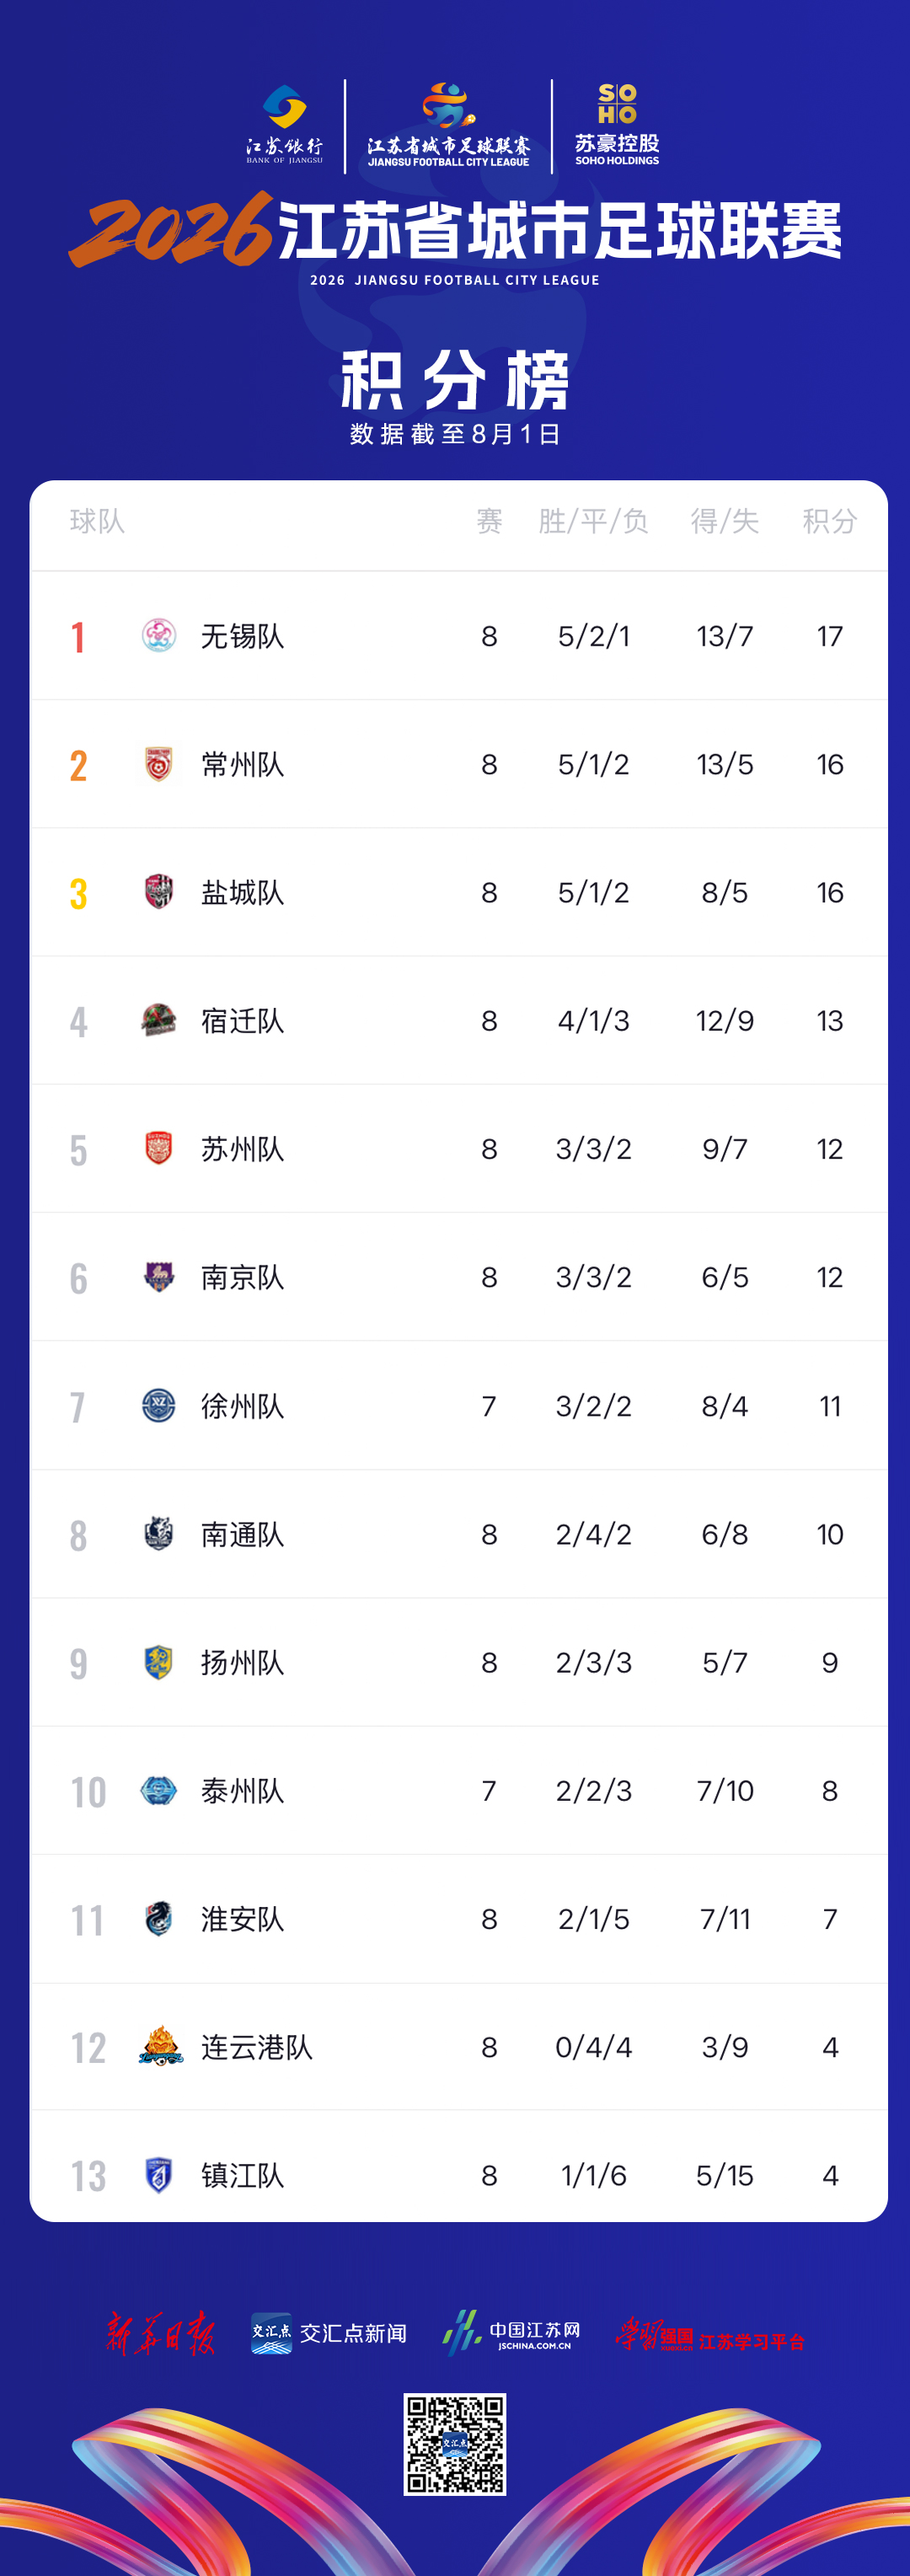The height and width of the screenshot is (2576, 910).
Task: Click the 无锡队 team crest
Action: (x=159, y=635)
